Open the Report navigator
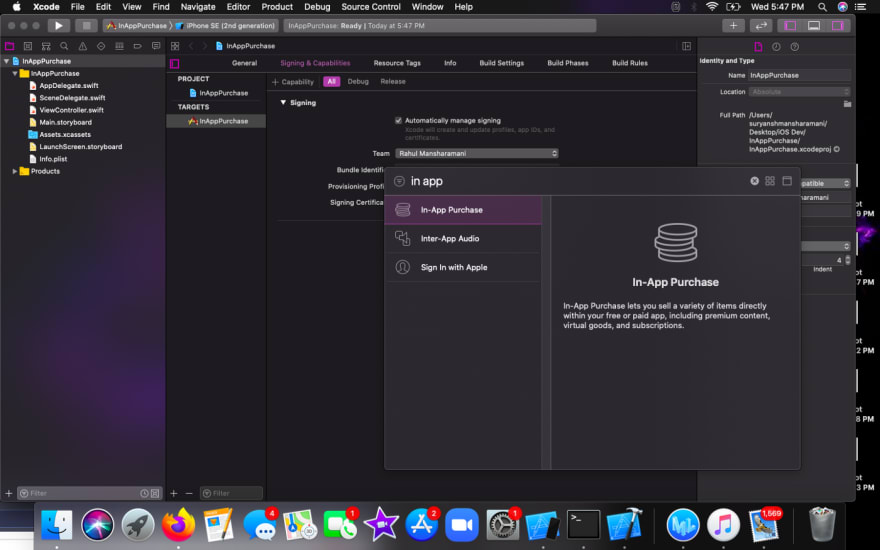The image size is (880, 550). coord(156,46)
